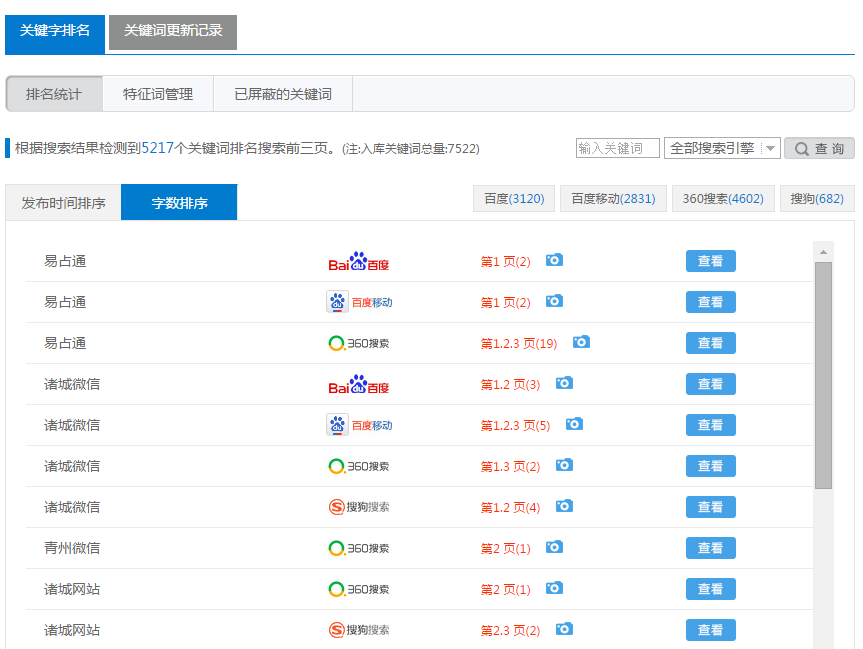Viewport: 863px width, 649px height.
Task: Click camera icon in 诸城微信 百度移动 row
Action: pos(574,424)
